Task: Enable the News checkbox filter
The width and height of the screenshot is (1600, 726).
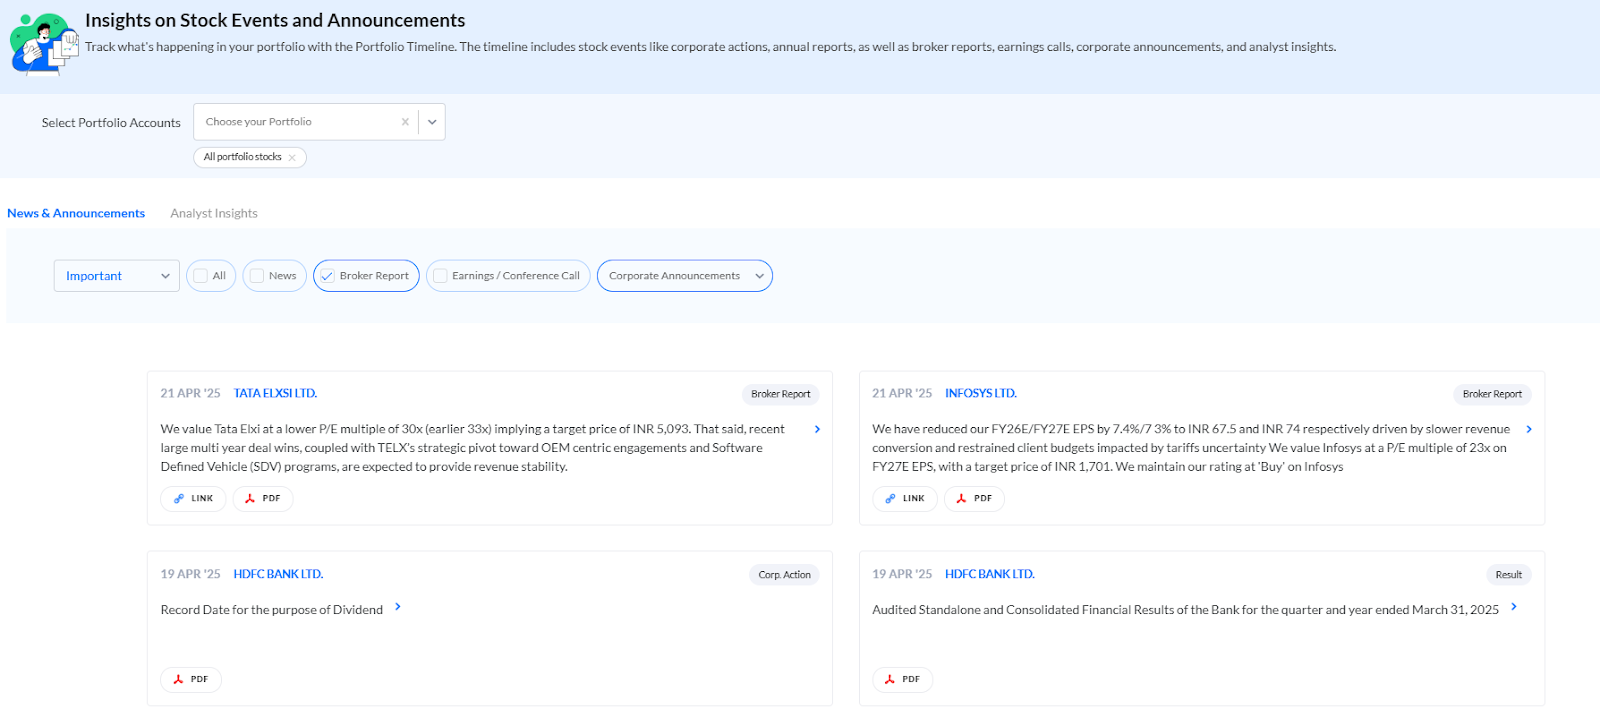Action: click(x=257, y=276)
